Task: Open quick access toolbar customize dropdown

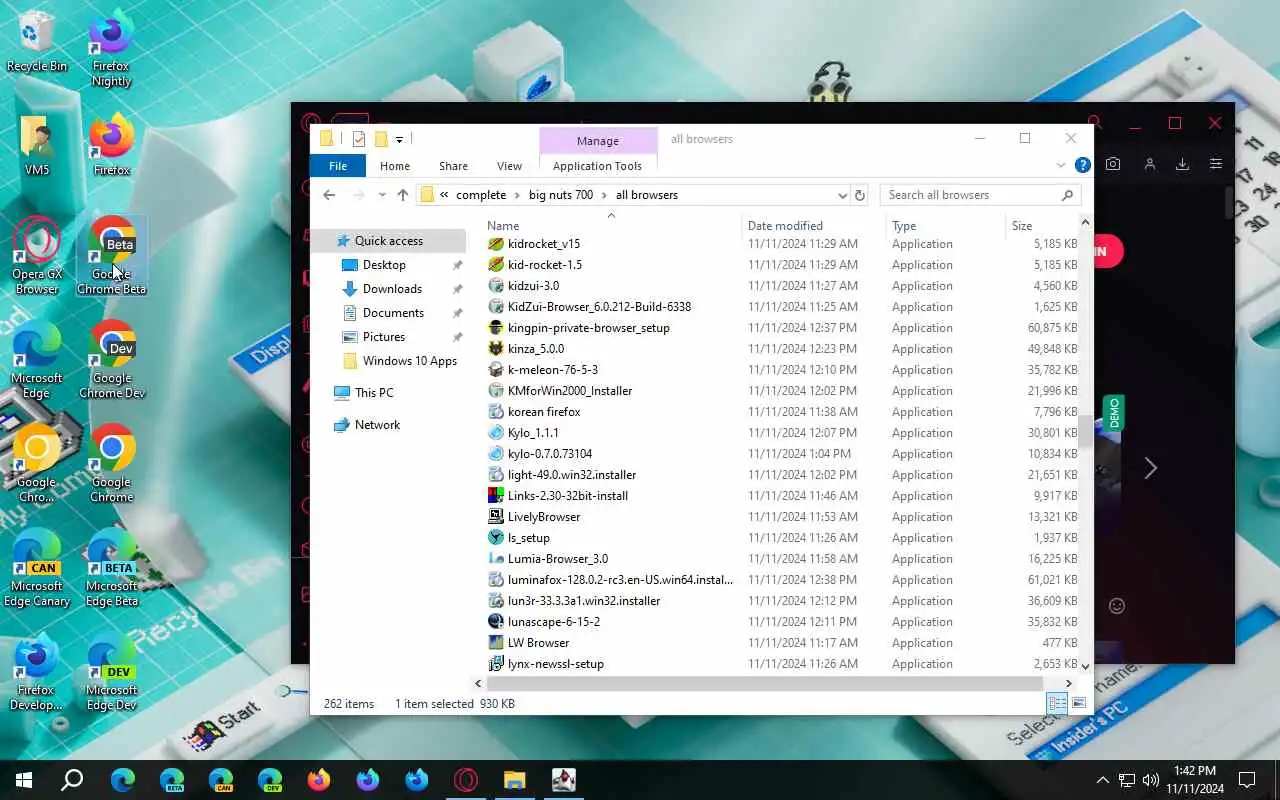Action: 399,139
